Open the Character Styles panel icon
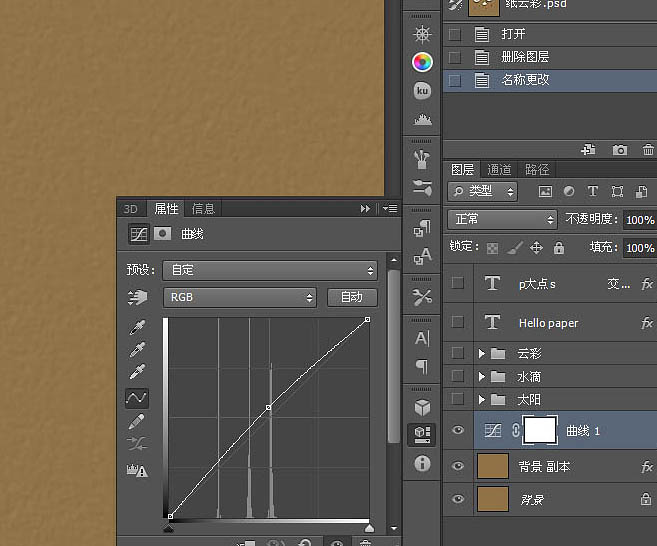 pos(422,256)
